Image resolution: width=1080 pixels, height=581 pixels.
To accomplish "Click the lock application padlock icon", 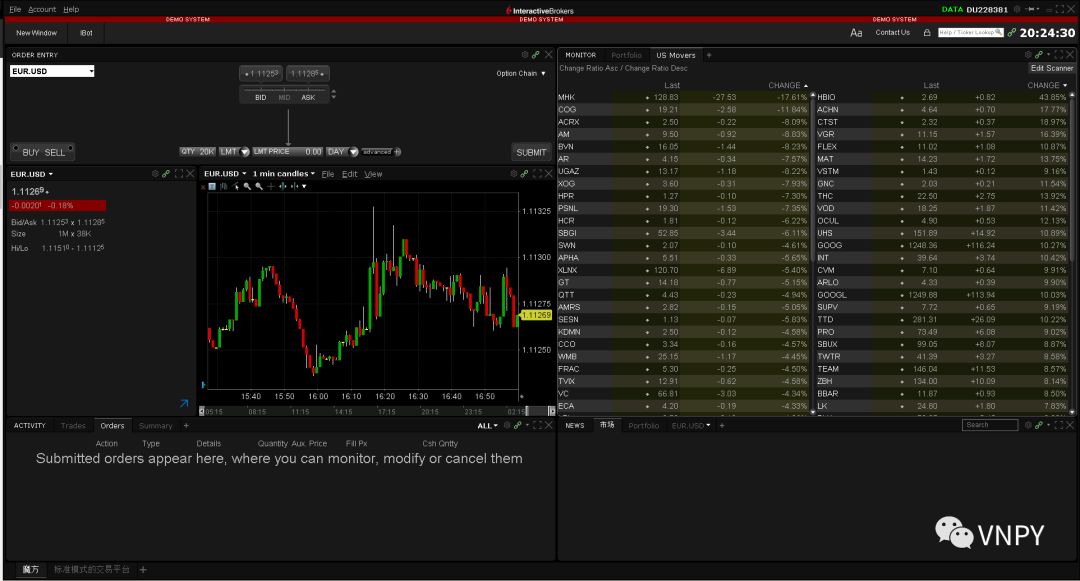I will (x=927, y=32).
